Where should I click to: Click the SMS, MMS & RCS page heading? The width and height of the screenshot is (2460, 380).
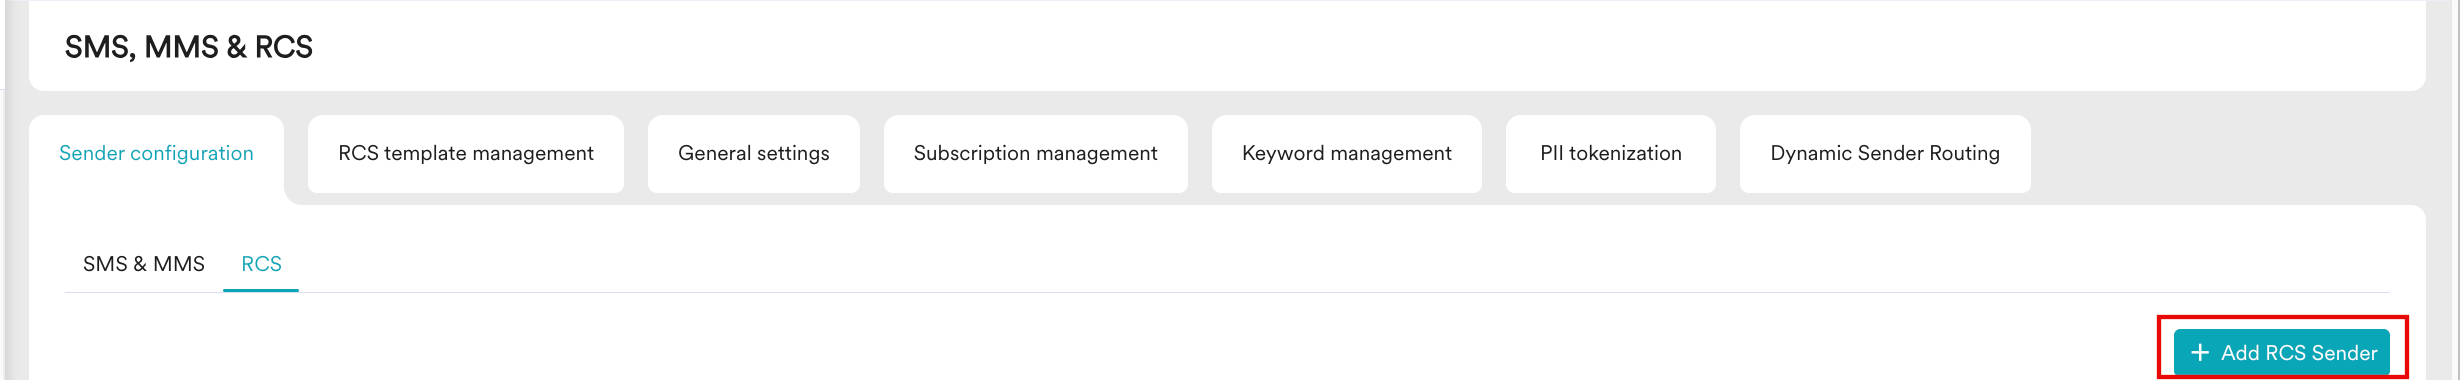tap(189, 47)
